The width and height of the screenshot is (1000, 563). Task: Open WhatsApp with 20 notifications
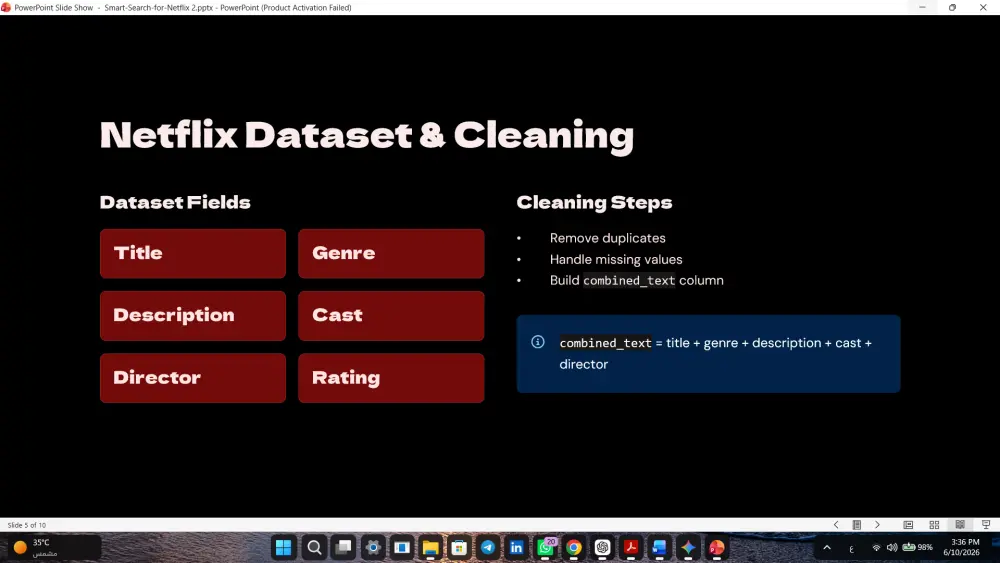545,547
